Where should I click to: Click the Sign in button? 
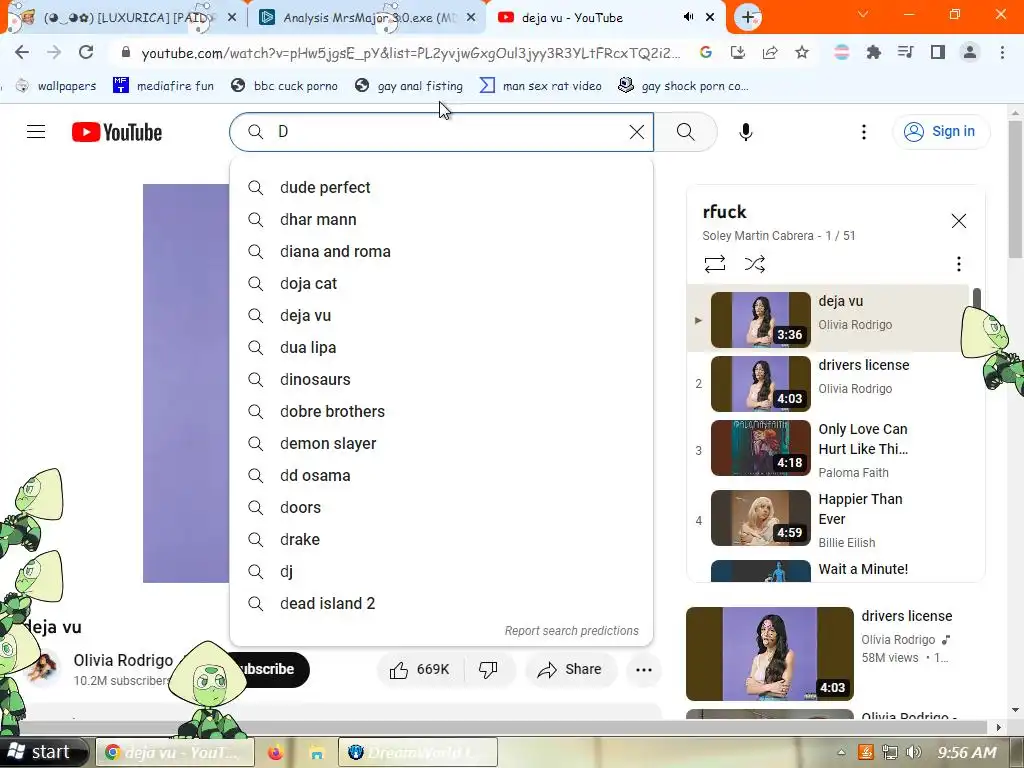point(941,132)
